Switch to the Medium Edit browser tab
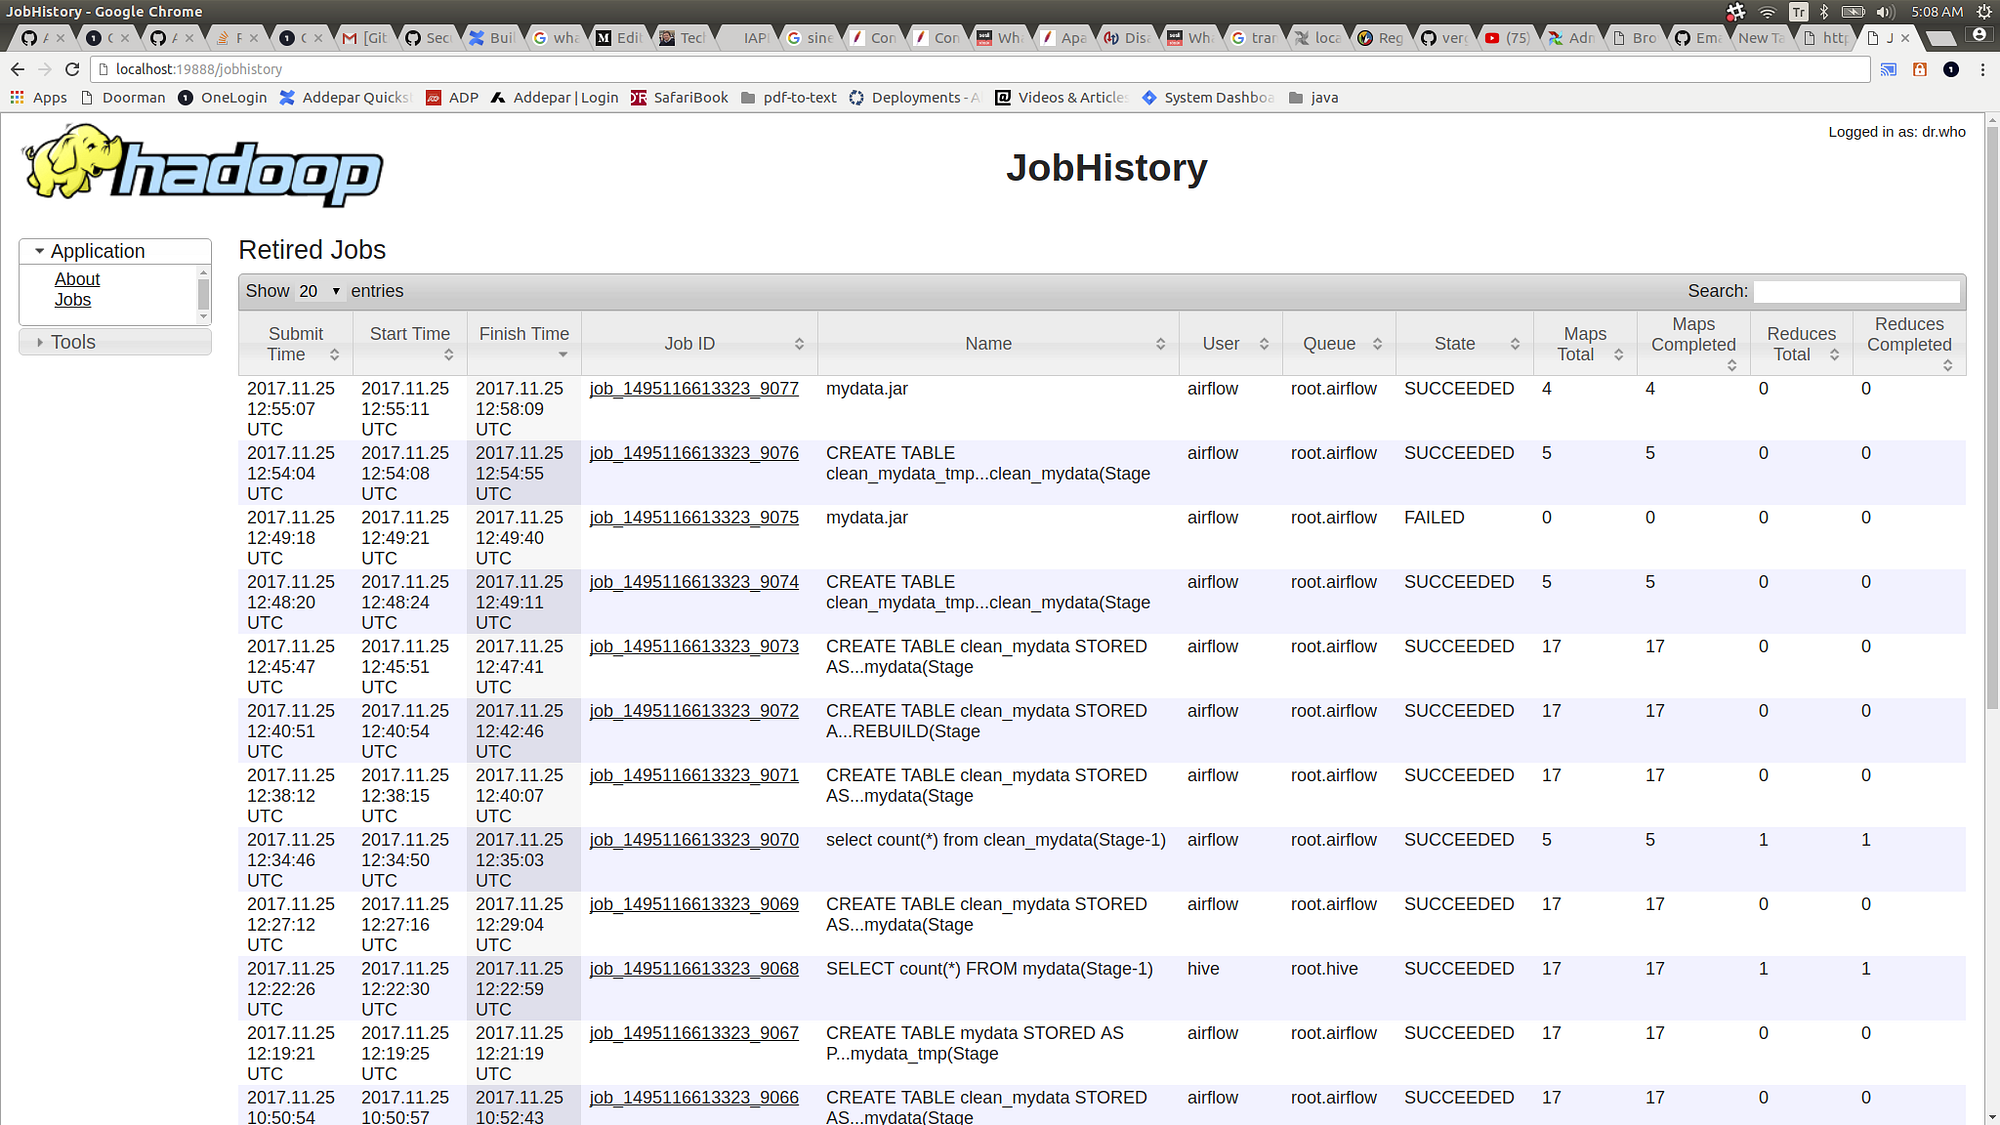Viewport: 2000px width, 1125px height. click(x=619, y=37)
